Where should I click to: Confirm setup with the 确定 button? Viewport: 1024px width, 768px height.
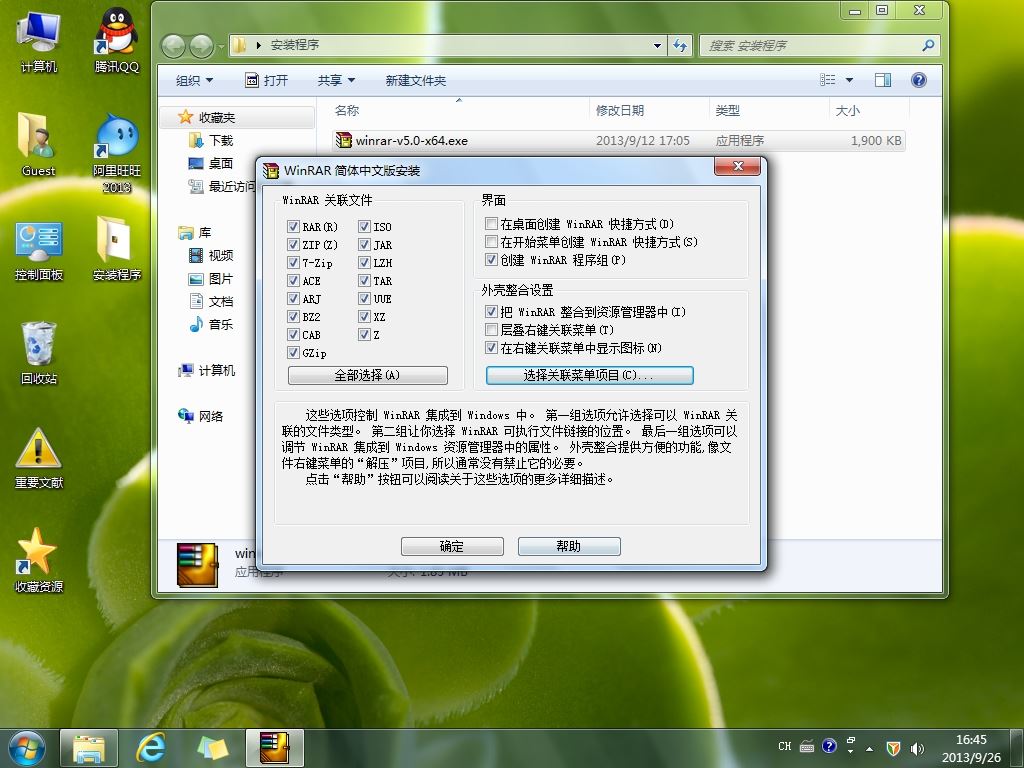point(452,546)
